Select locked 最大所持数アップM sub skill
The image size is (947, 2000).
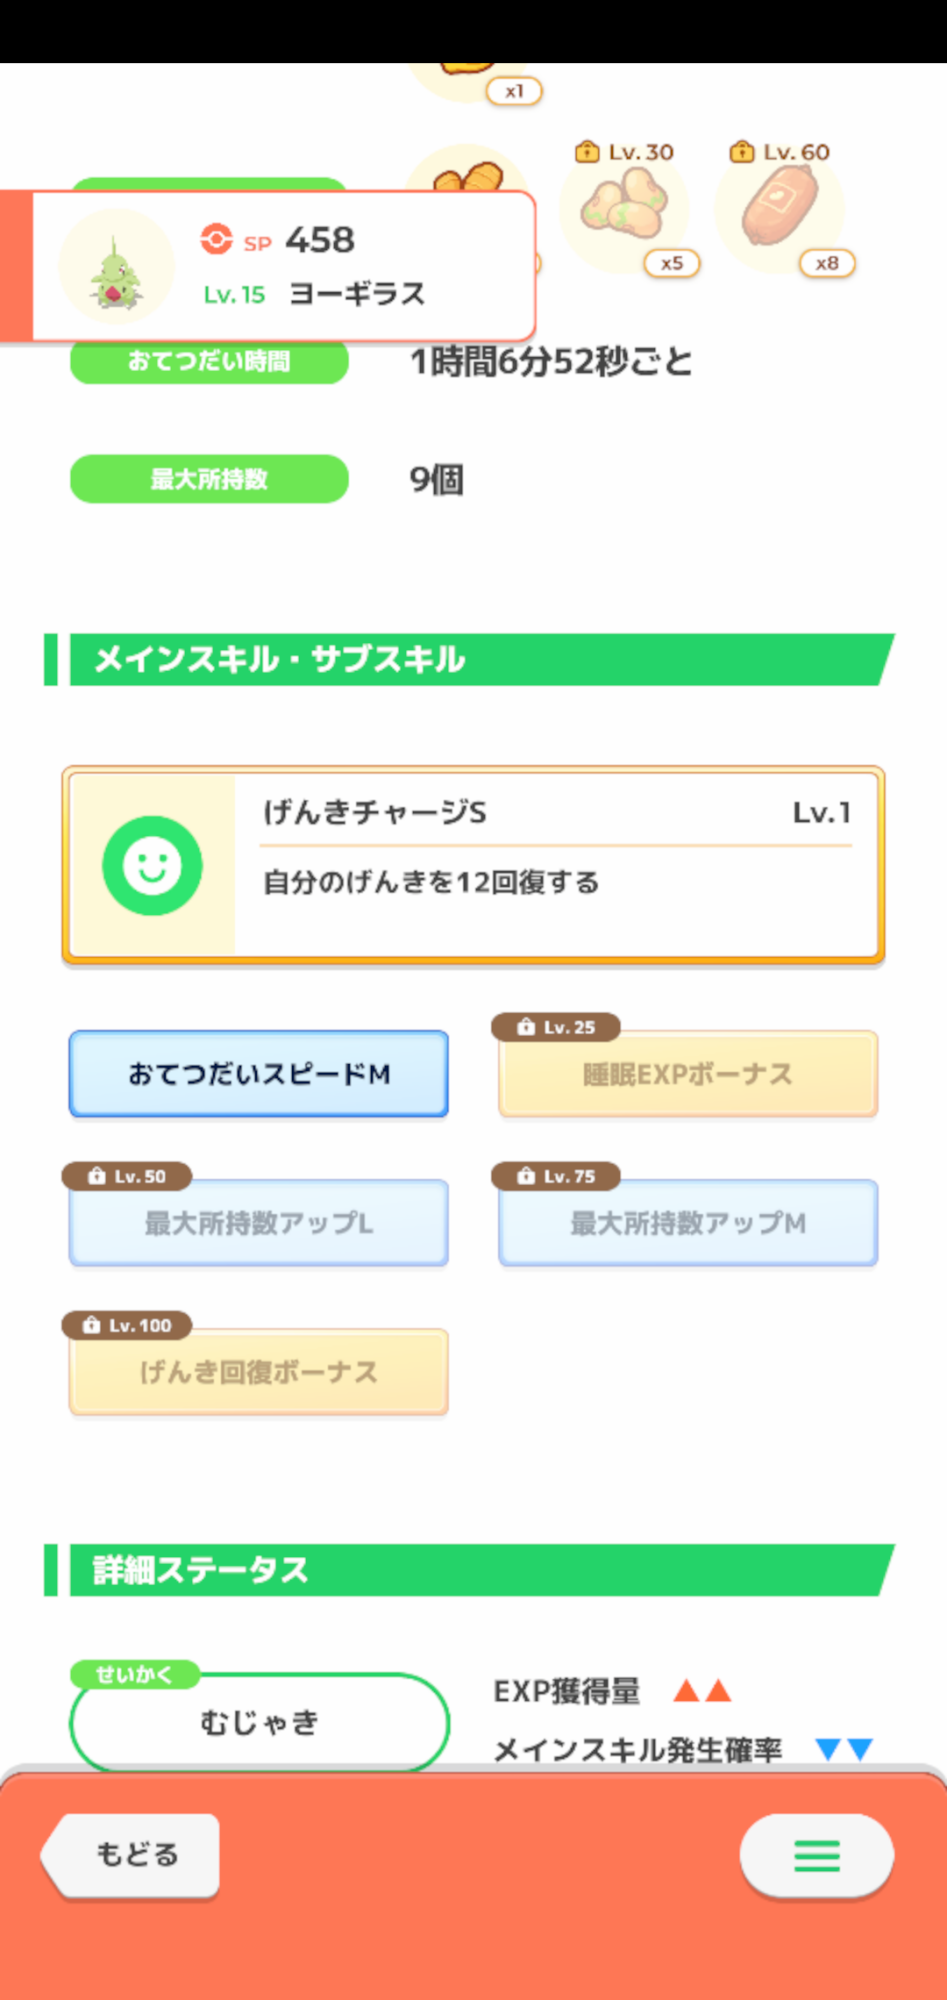tap(688, 1223)
